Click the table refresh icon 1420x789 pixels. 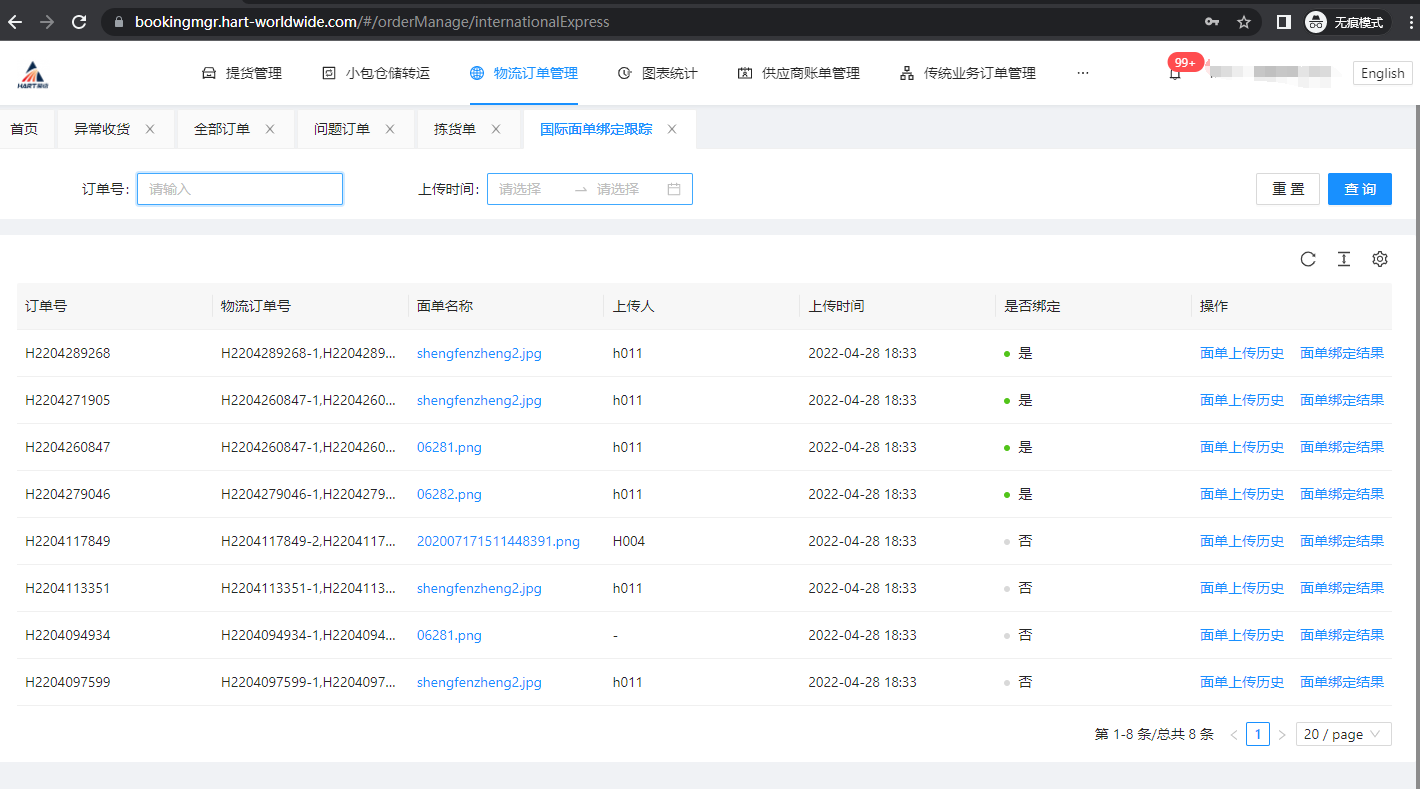1308,260
